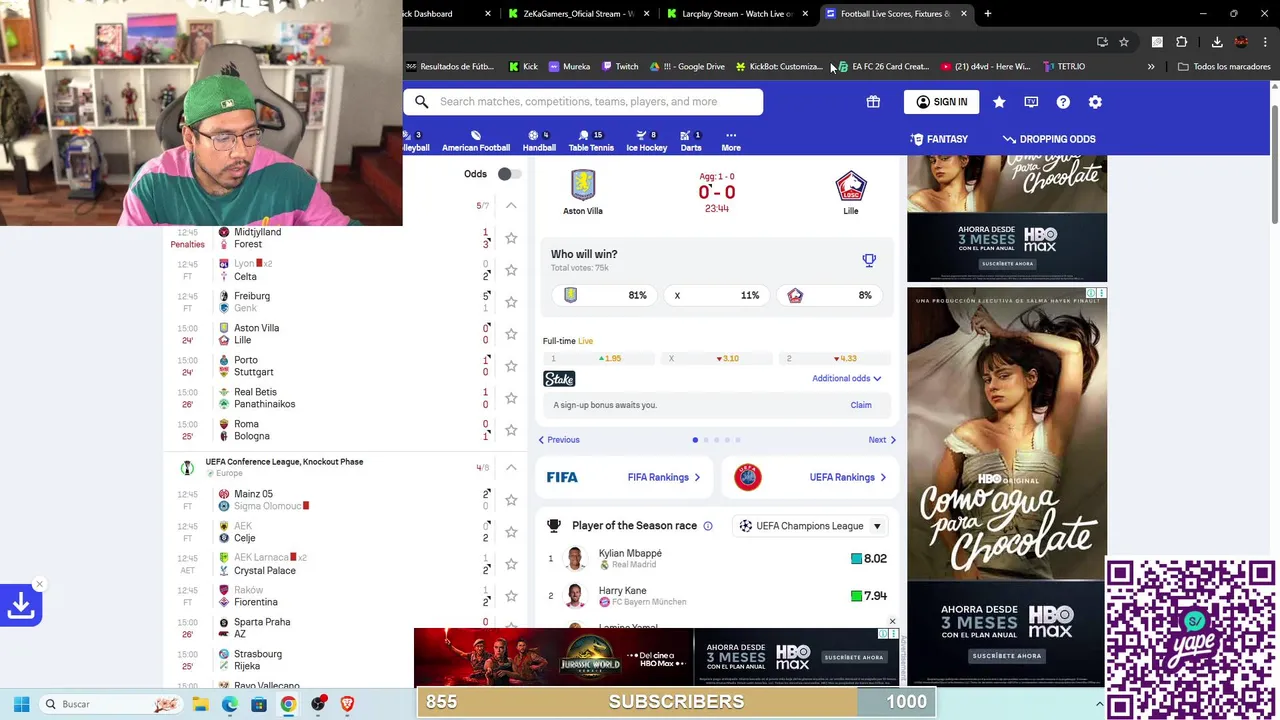1280x720 pixels.
Task: Open the More sports menu
Action: [731, 141]
